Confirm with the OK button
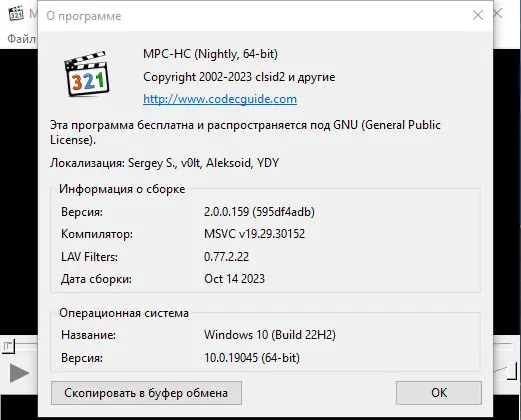This screenshot has width=521, height=420. tap(439, 393)
